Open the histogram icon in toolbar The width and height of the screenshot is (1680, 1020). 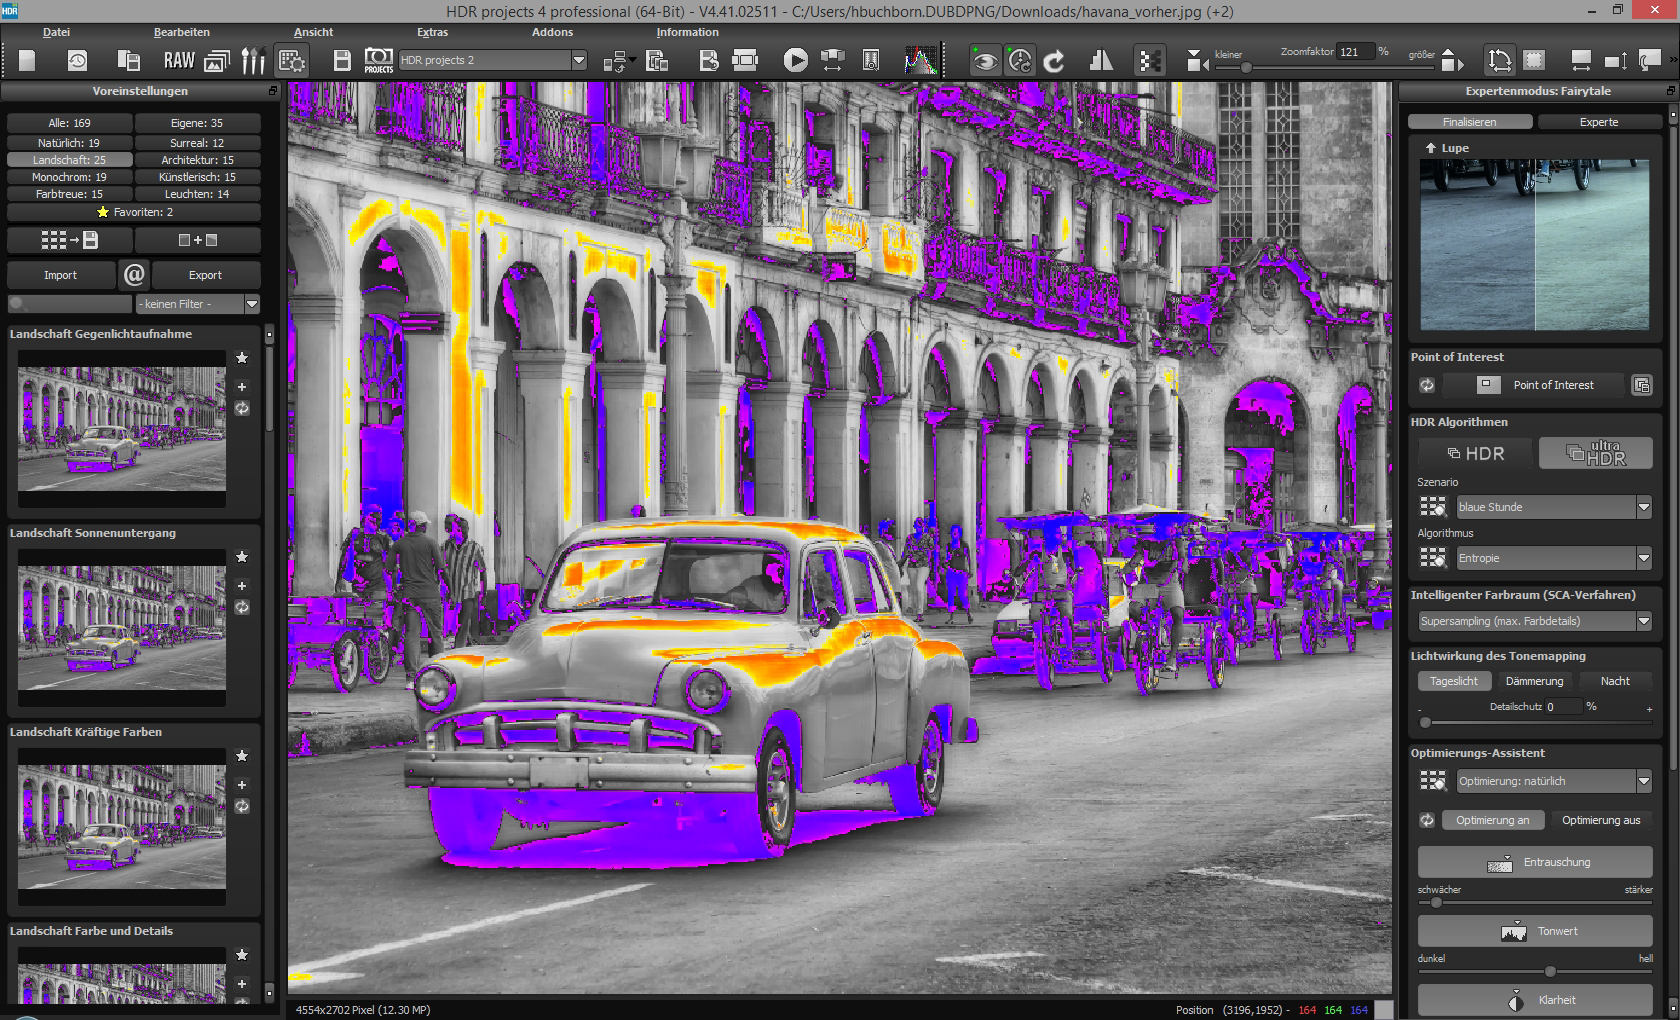921,61
